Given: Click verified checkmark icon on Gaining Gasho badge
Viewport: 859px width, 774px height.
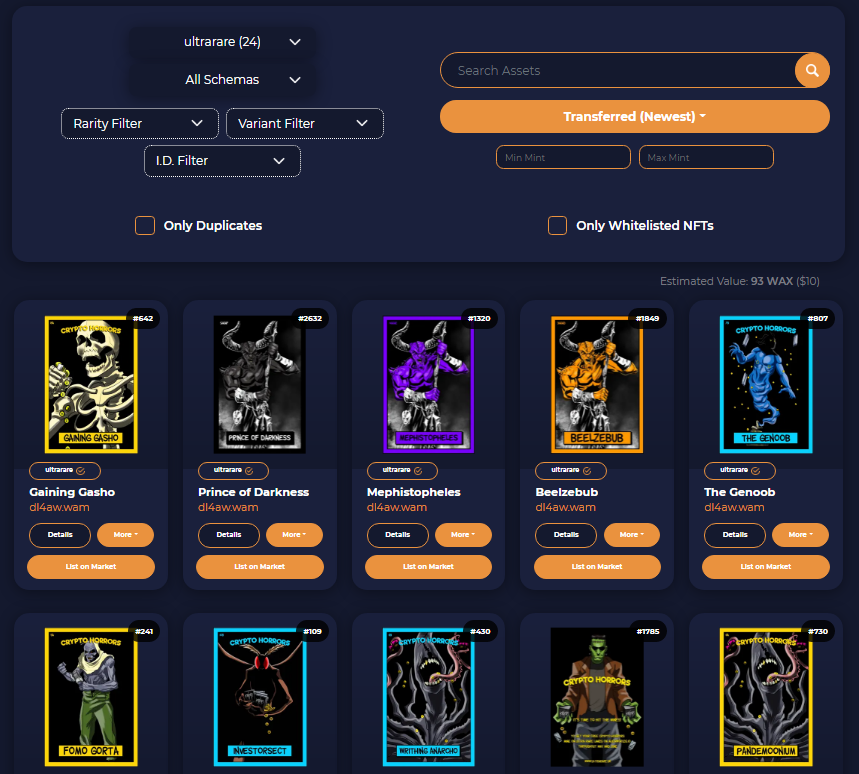Looking at the screenshot, I should pos(81,471).
